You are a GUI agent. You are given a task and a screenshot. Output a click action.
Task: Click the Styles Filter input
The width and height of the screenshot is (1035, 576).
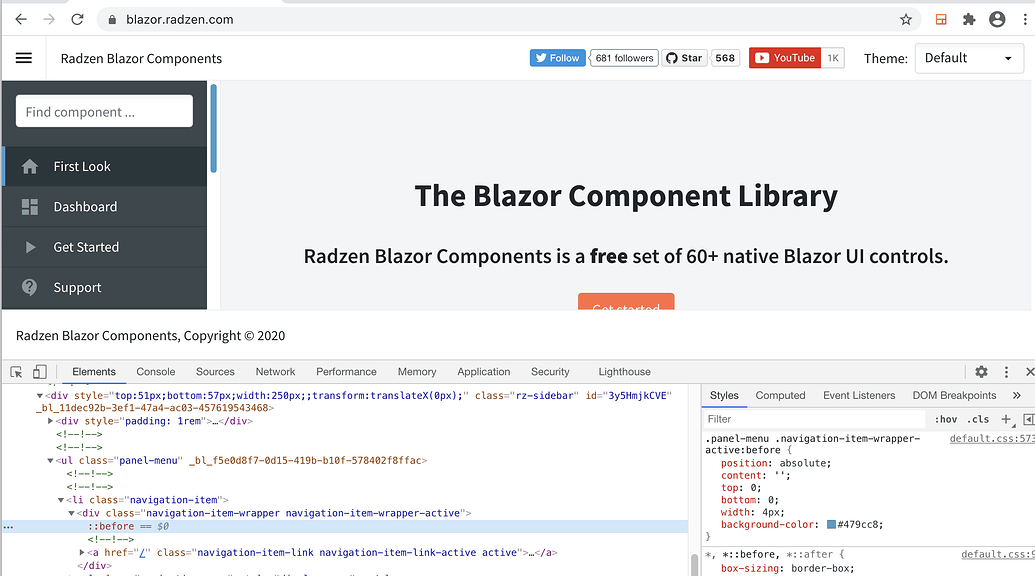815,419
